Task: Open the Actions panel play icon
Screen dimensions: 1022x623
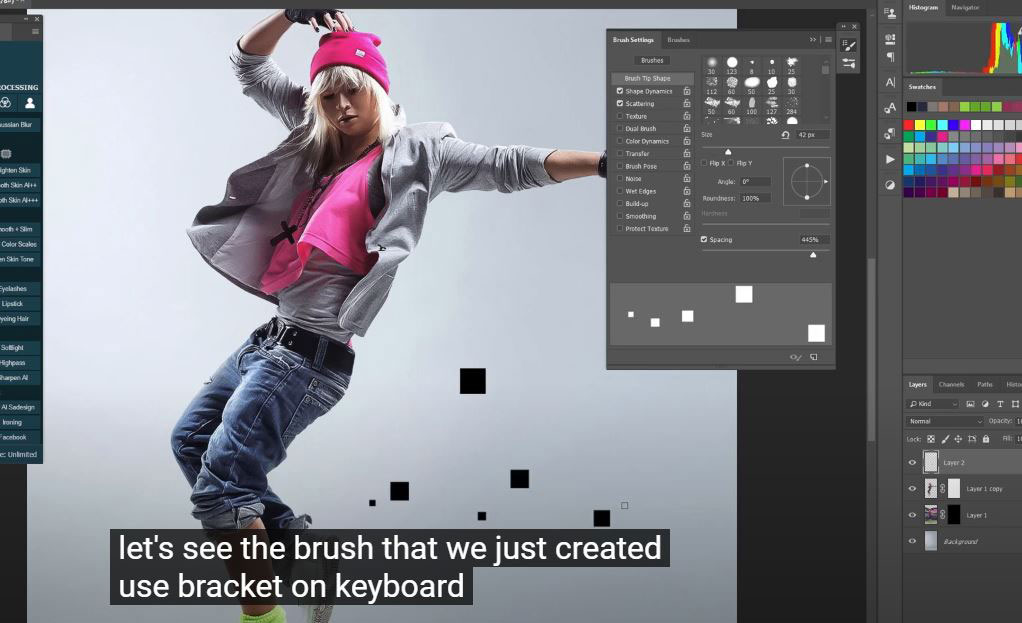Action: click(890, 159)
